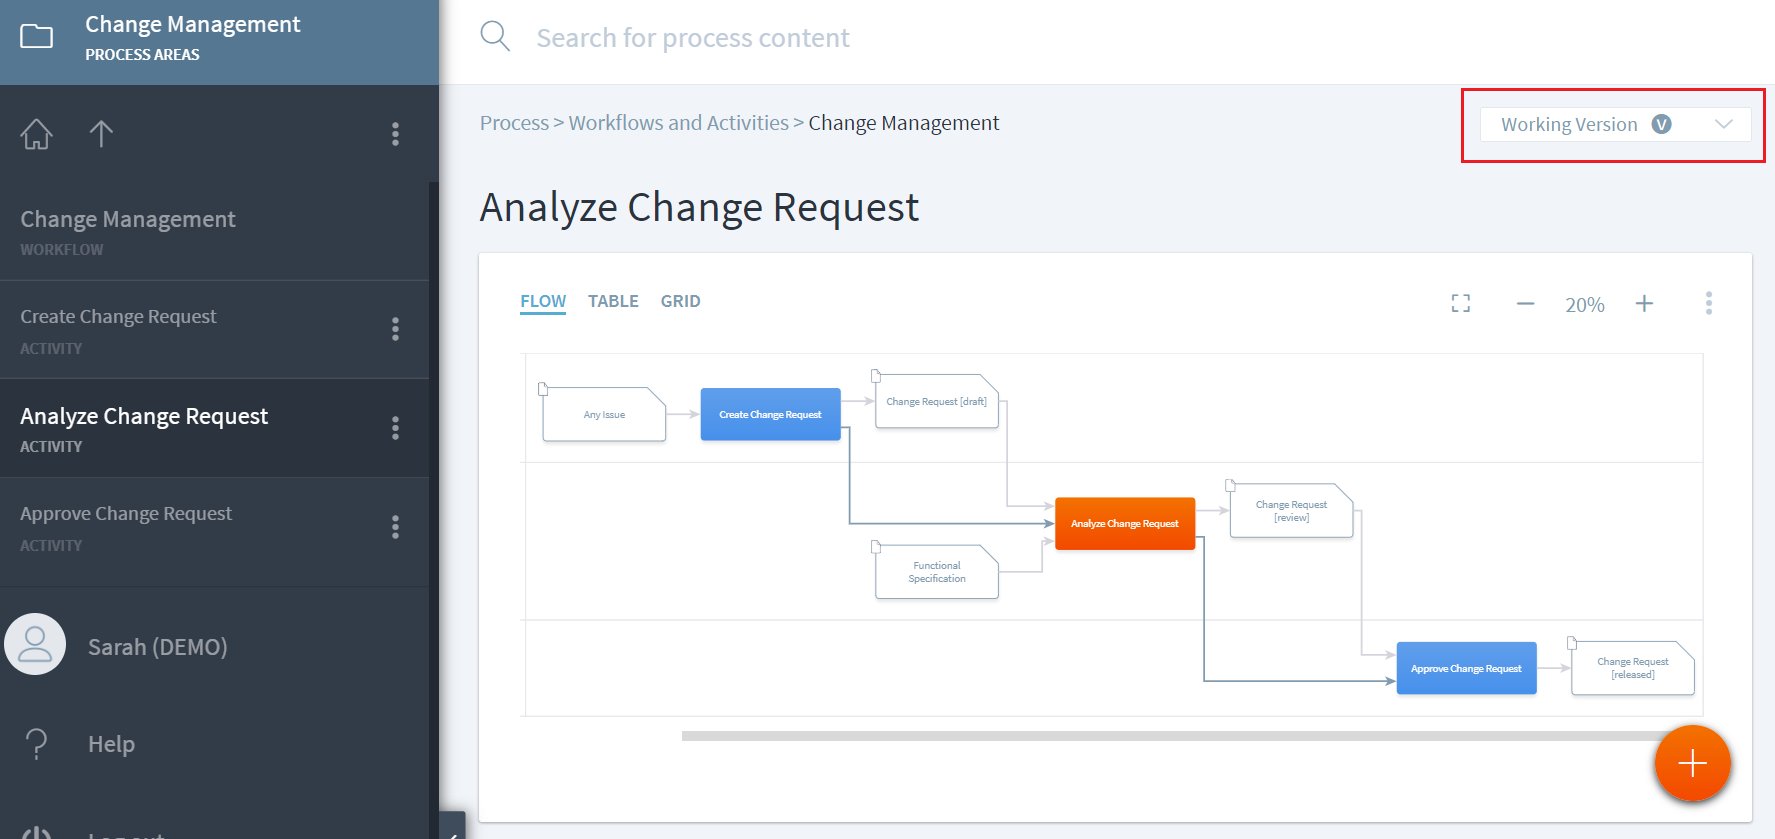Go to the Process breadcrumb link
This screenshot has width=1775, height=839.
pos(514,123)
